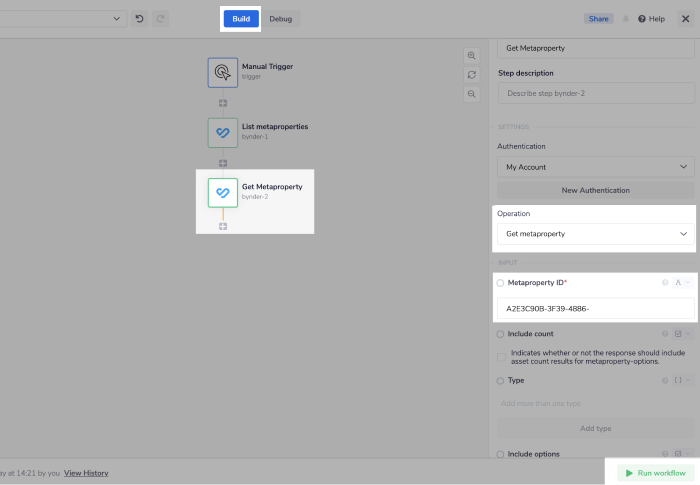Viewport: 700px width, 485px height.
Task: Tick the Include count checkbox
Action: [x=502, y=357]
